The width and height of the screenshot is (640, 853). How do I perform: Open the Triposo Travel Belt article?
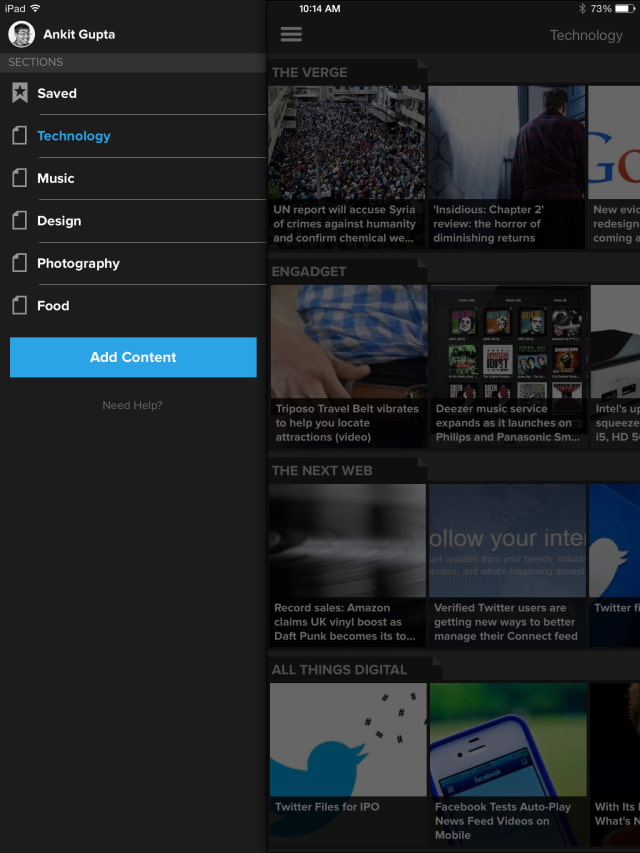click(x=349, y=366)
